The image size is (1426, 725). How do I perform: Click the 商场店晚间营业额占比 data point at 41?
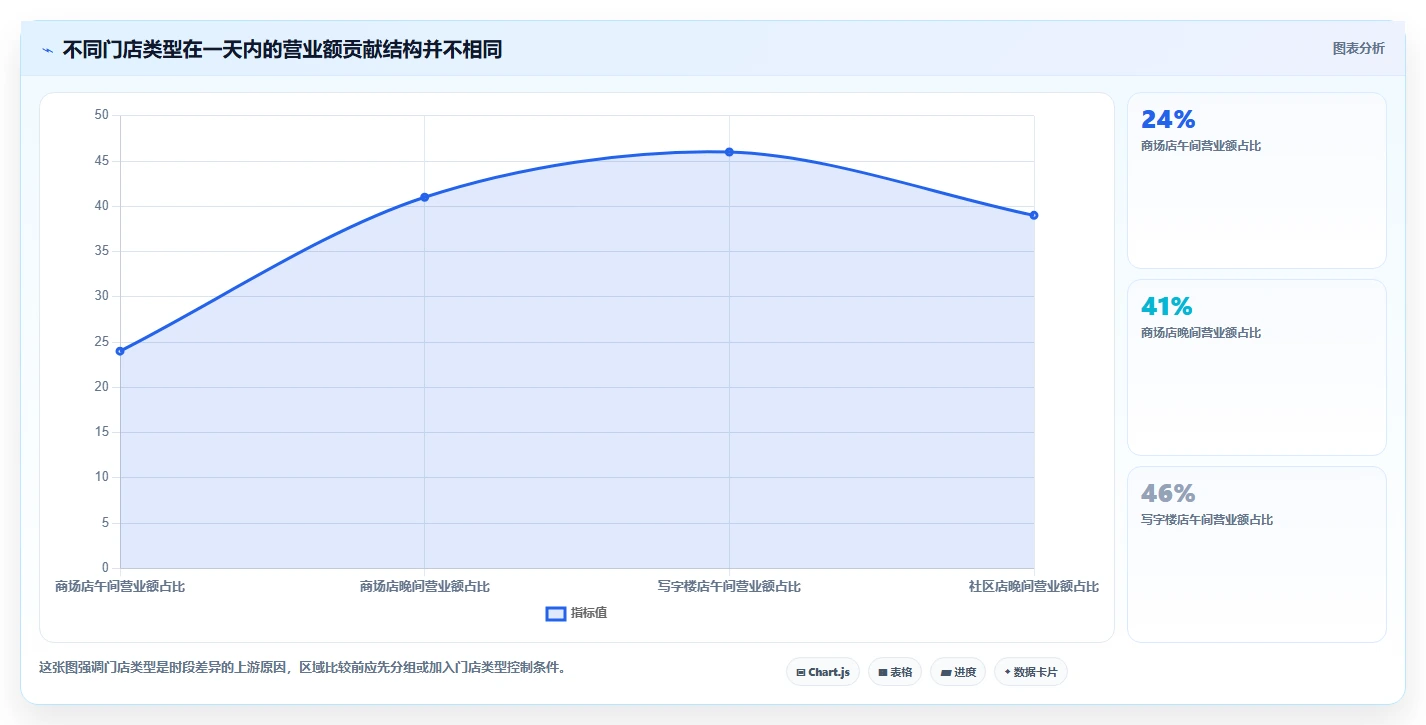point(425,197)
